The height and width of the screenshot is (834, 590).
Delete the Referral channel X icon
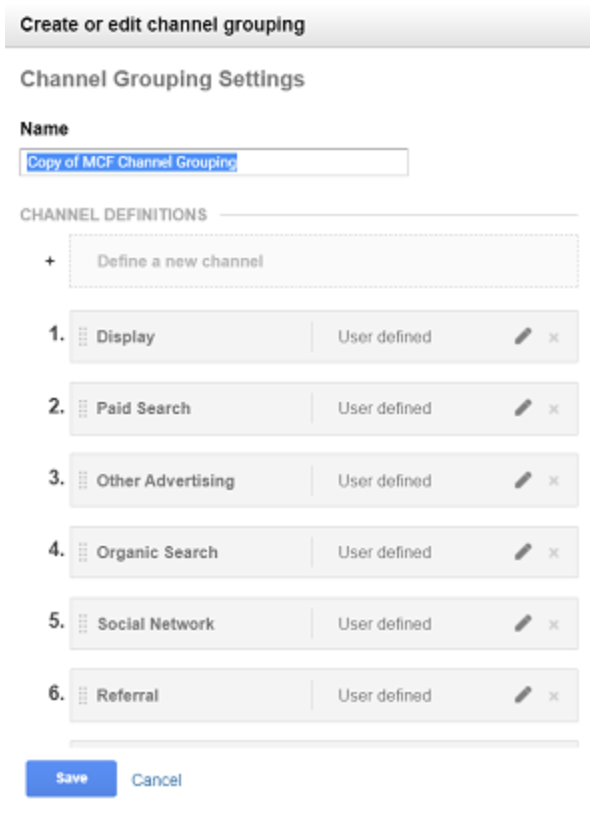click(x=553, y=696)
